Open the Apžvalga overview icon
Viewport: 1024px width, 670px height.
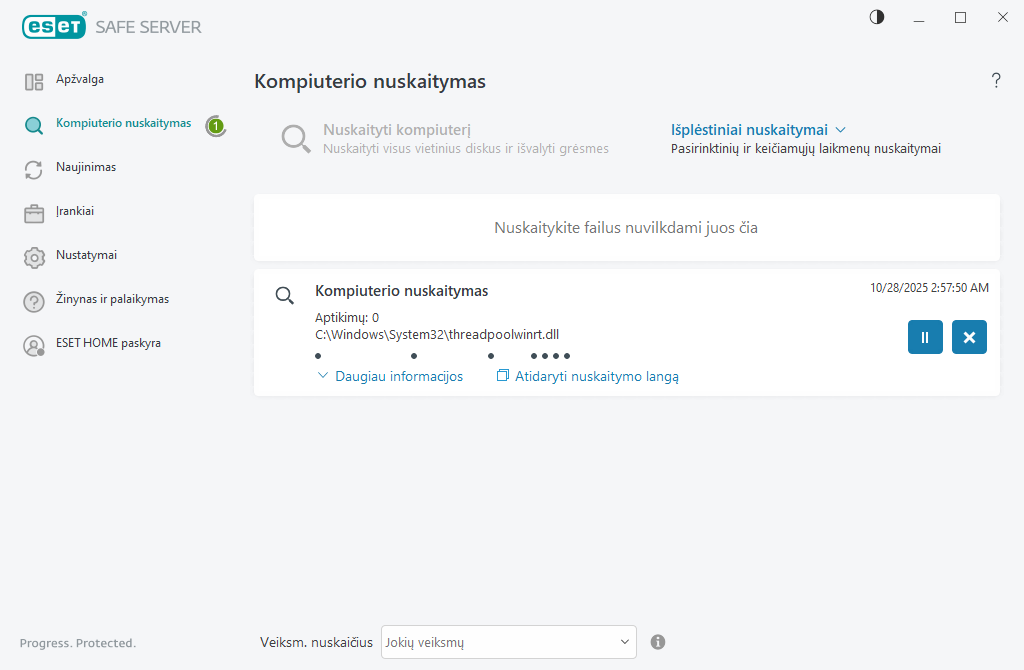pyautogui.click(x=34, y=82)
